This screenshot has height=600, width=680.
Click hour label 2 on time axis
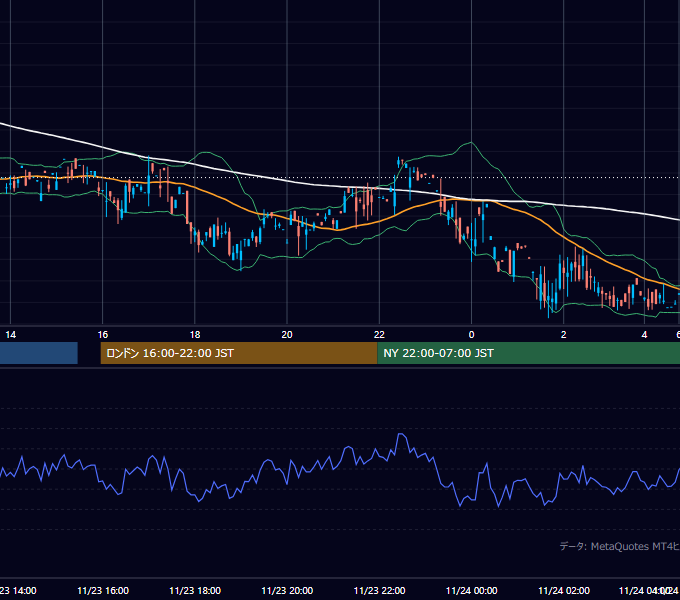(x=563, y=334)
